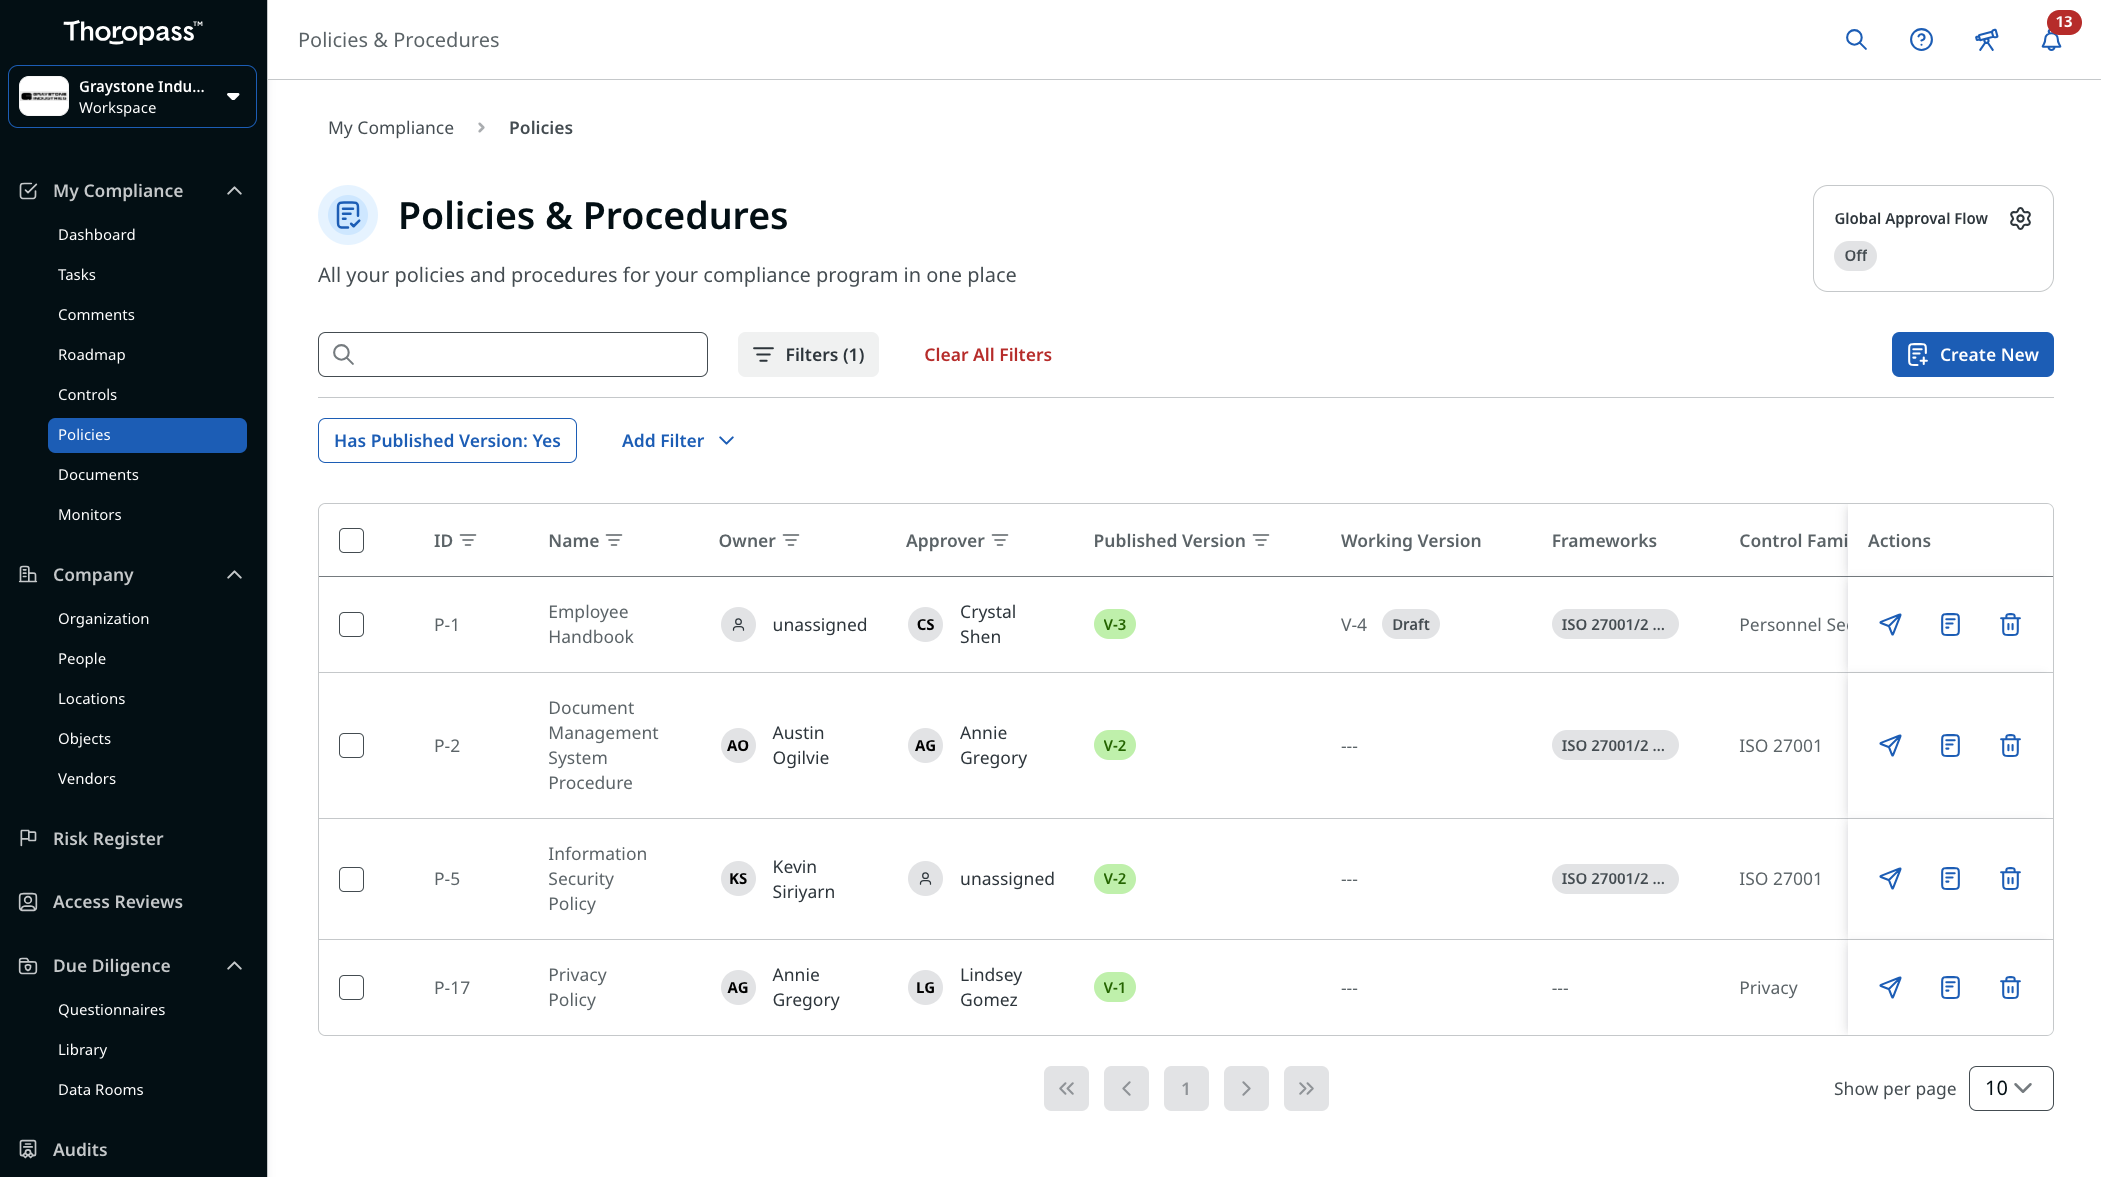The image size is (2101, 1177).
Task: Click ISO 27001/2 tag in Employee Handbook row
Action: pos(1614,625)
